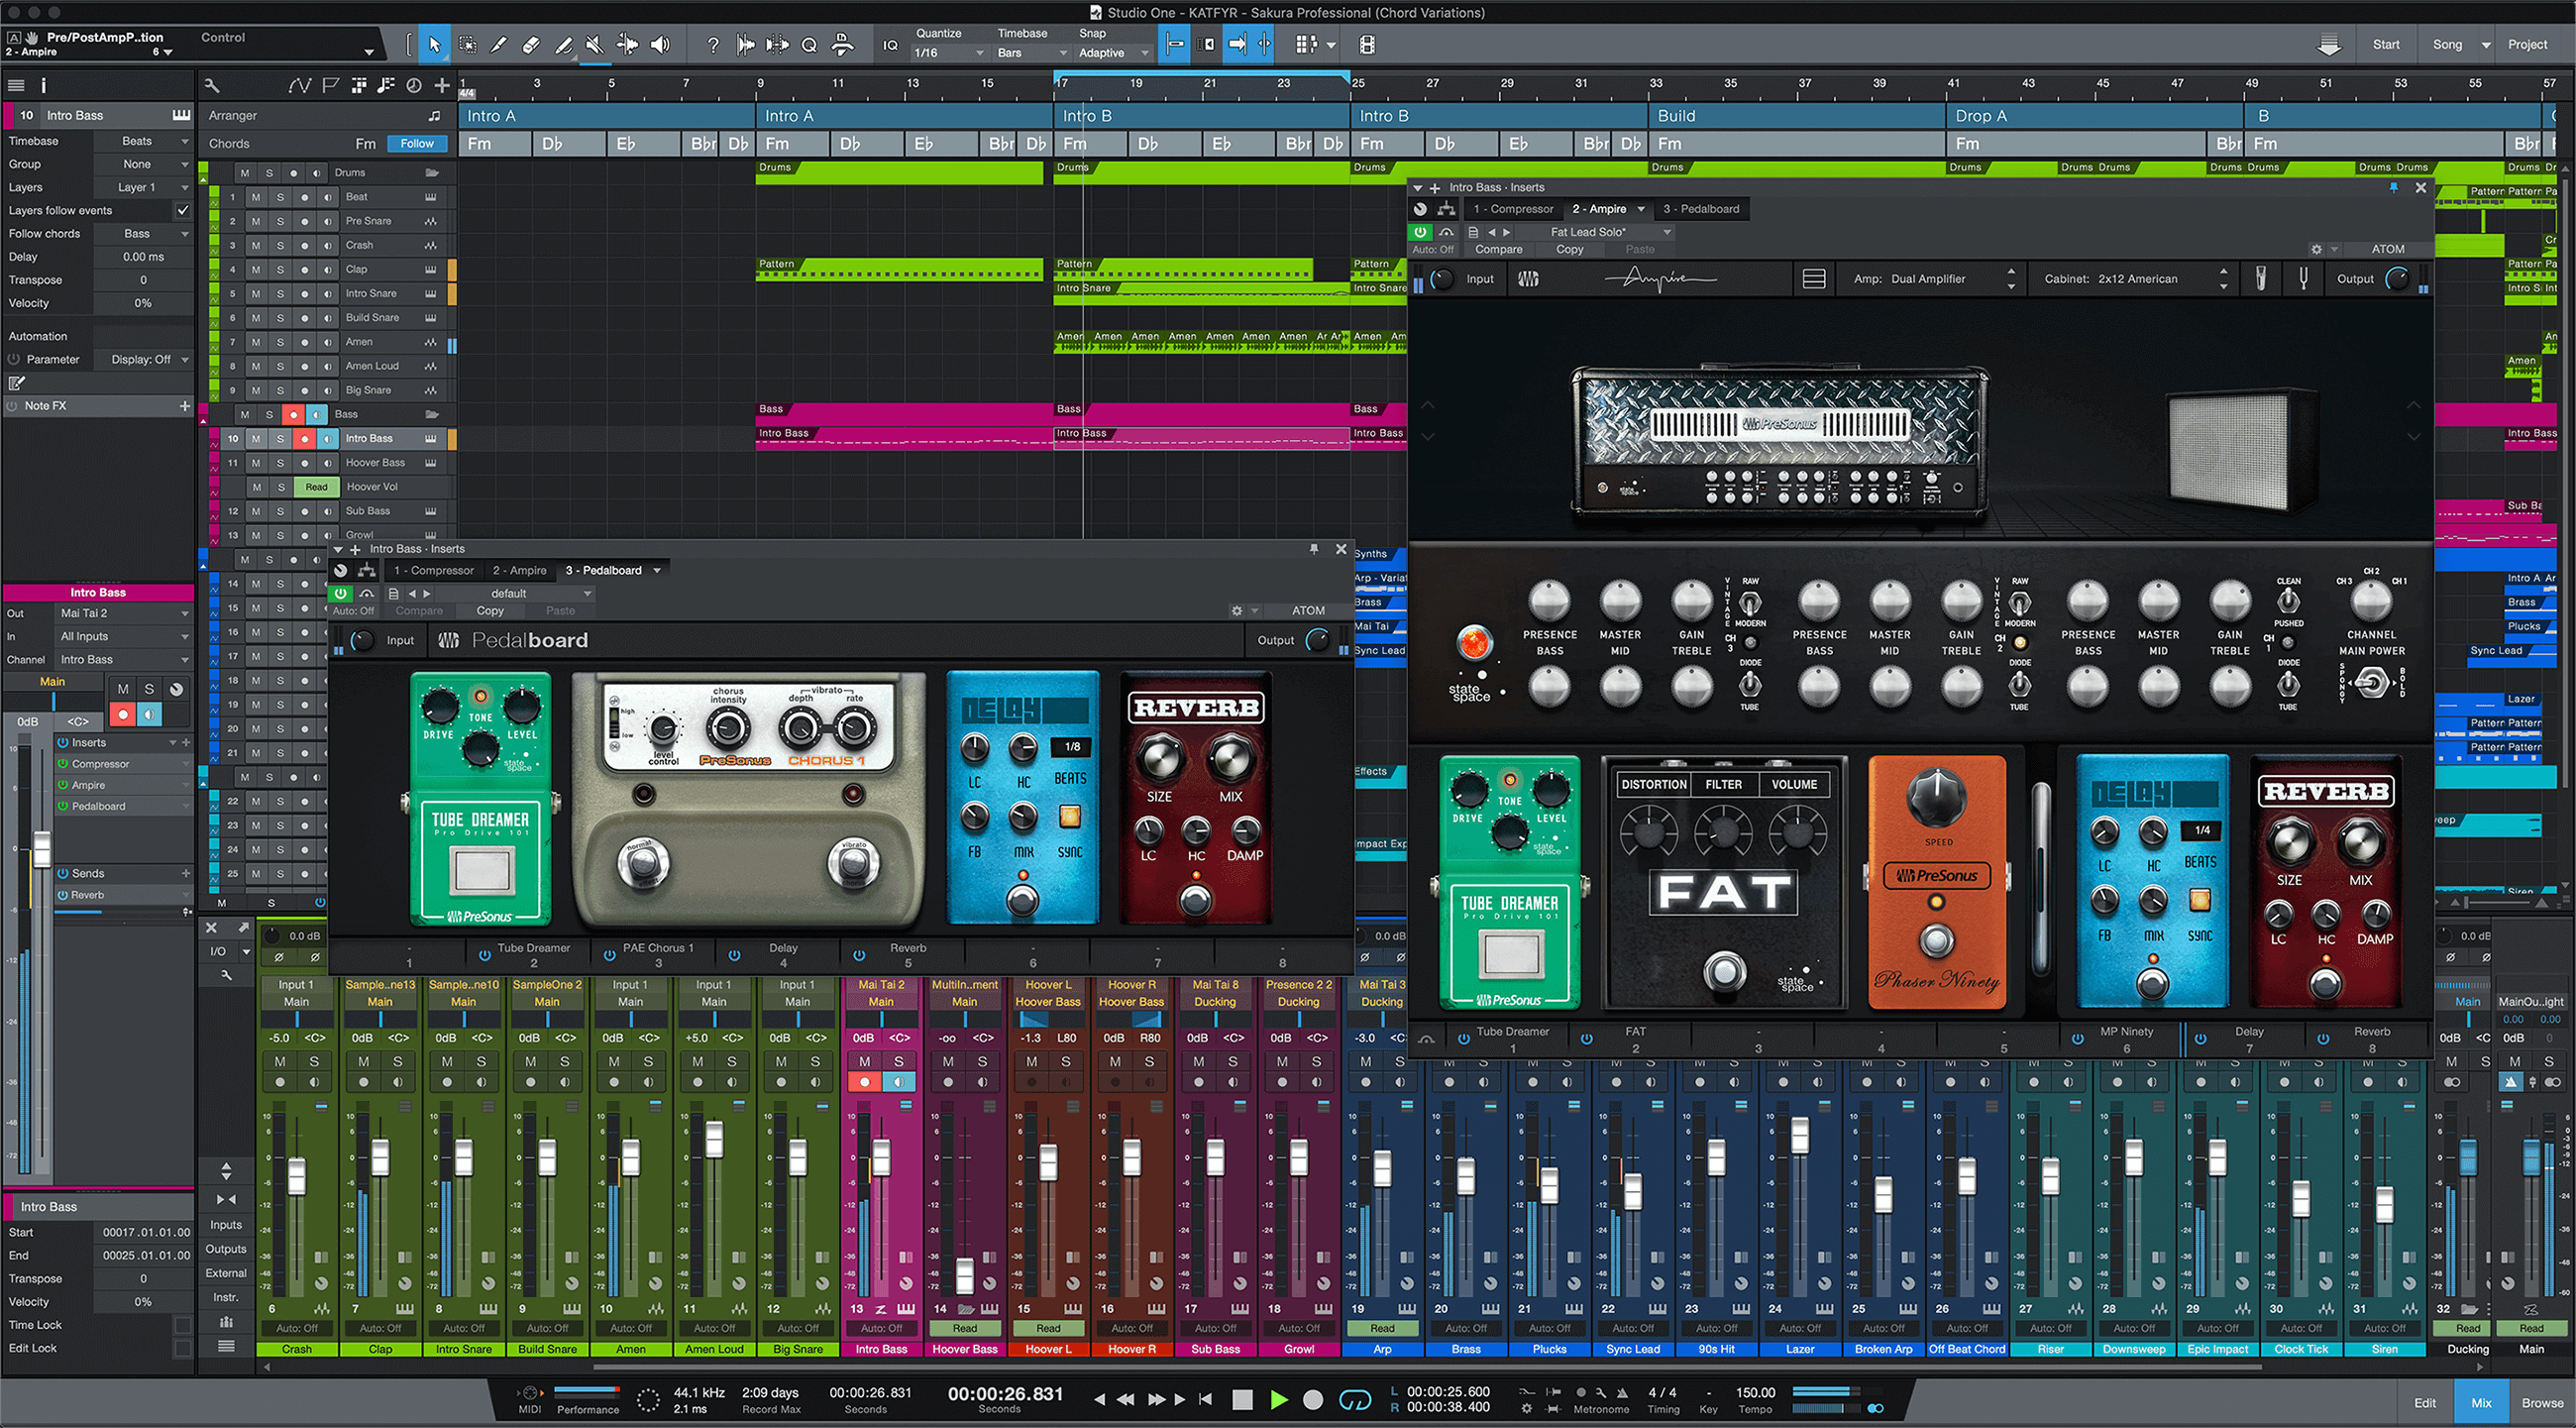Select the Paint tool
The image size is (2576, 1428).
(562, 44)
